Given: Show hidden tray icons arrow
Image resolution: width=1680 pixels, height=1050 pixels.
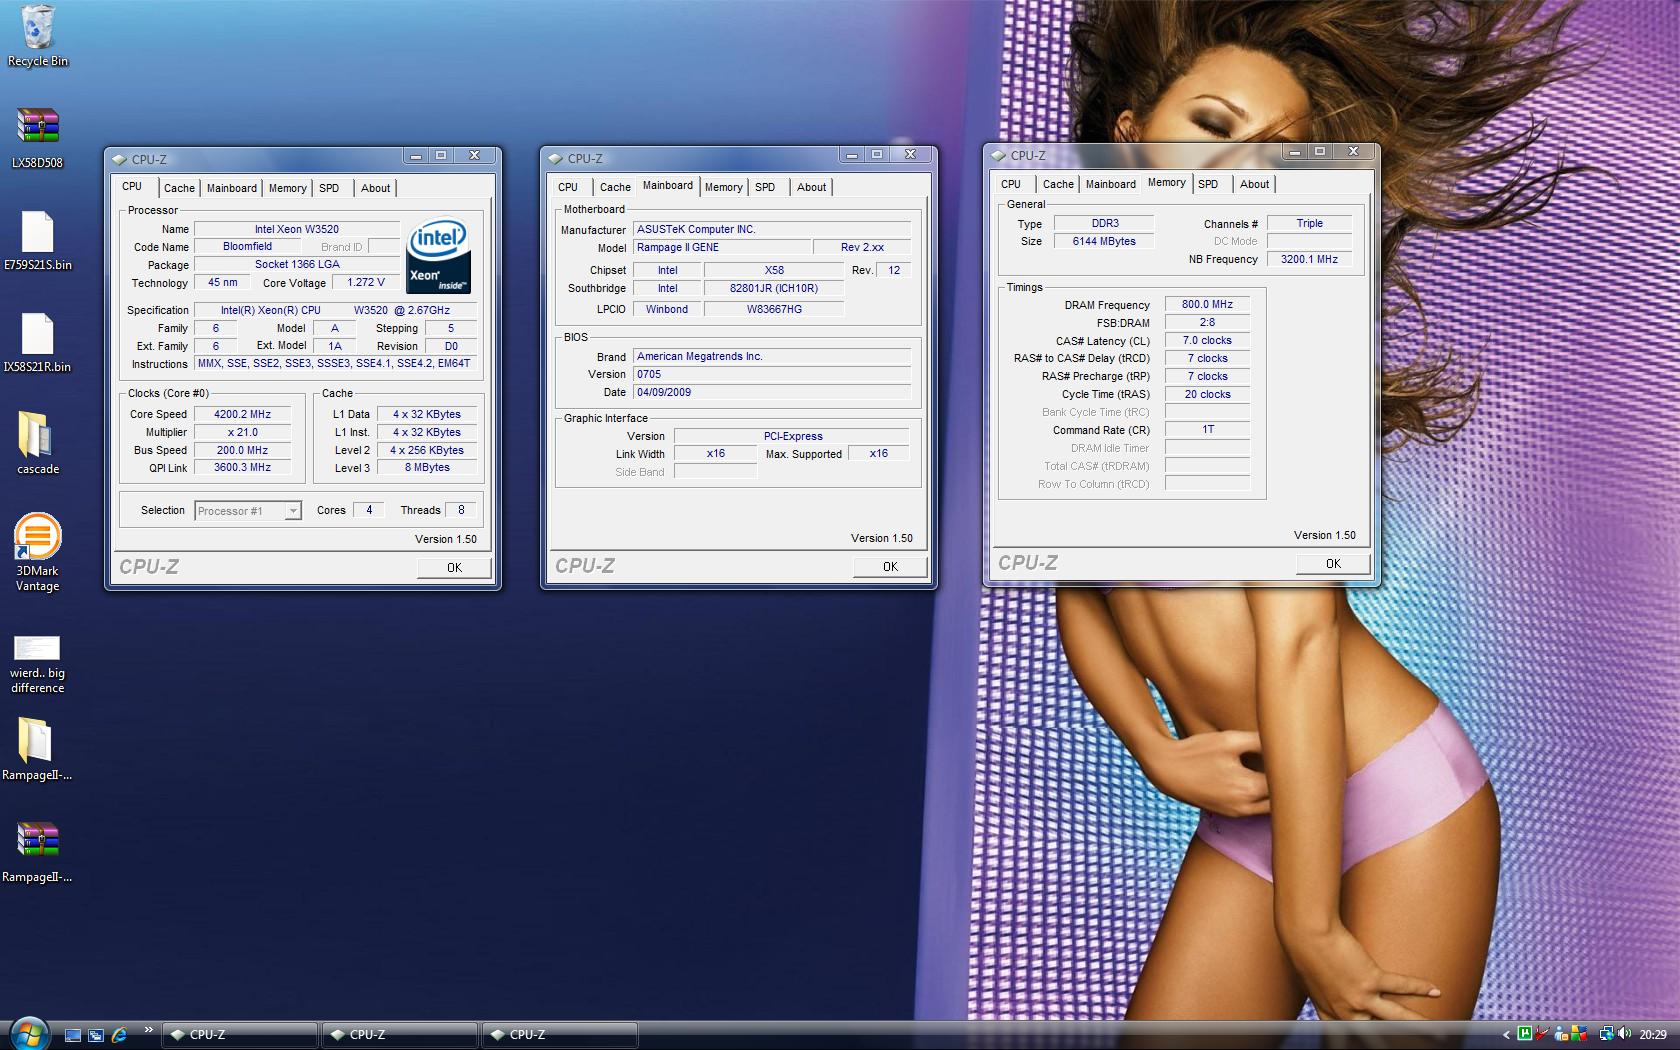Looking at the screenshot, I should pos(1506,1035).
